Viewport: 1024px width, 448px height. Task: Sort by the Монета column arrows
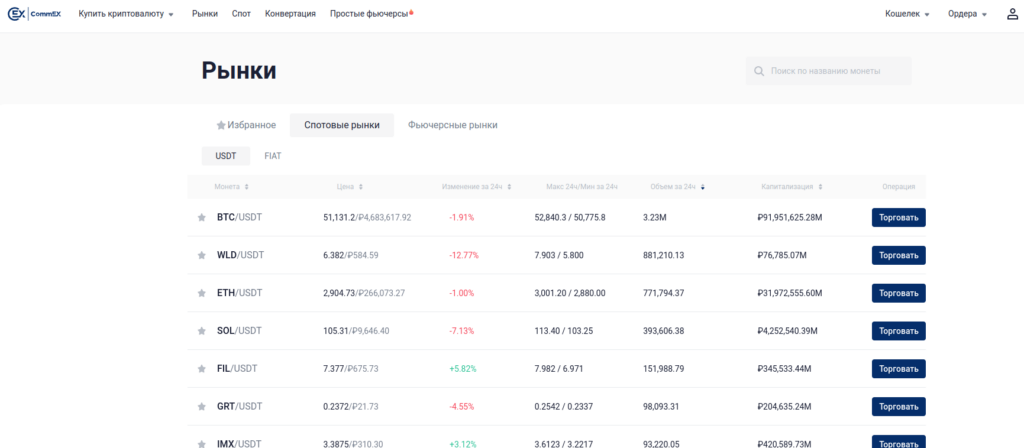click(246, 187)
